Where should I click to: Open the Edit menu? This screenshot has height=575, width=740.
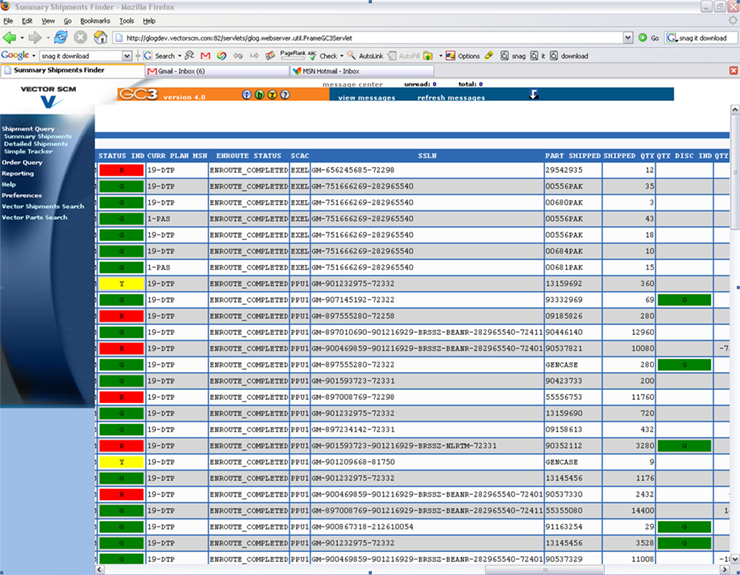(27, 21)
